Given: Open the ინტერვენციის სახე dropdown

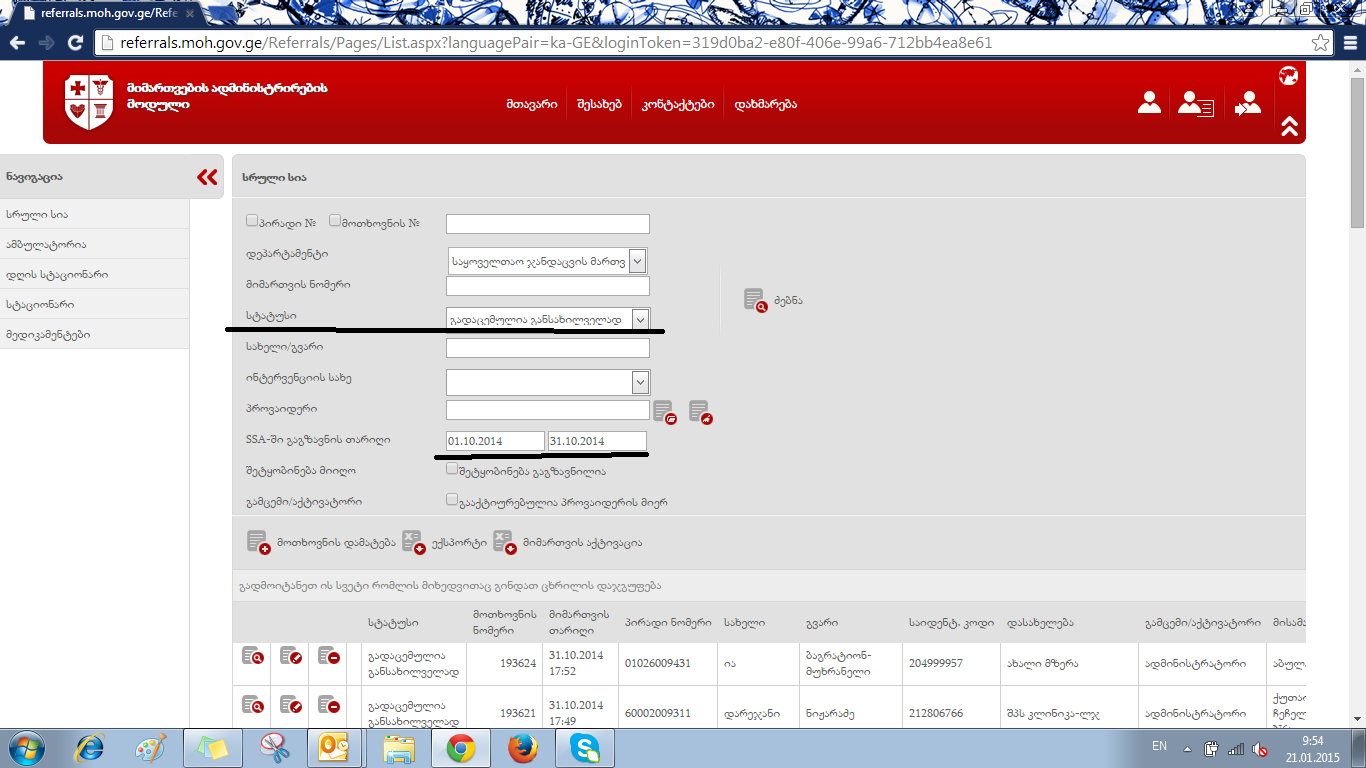Looking at the screenshot, I should 639,382.
